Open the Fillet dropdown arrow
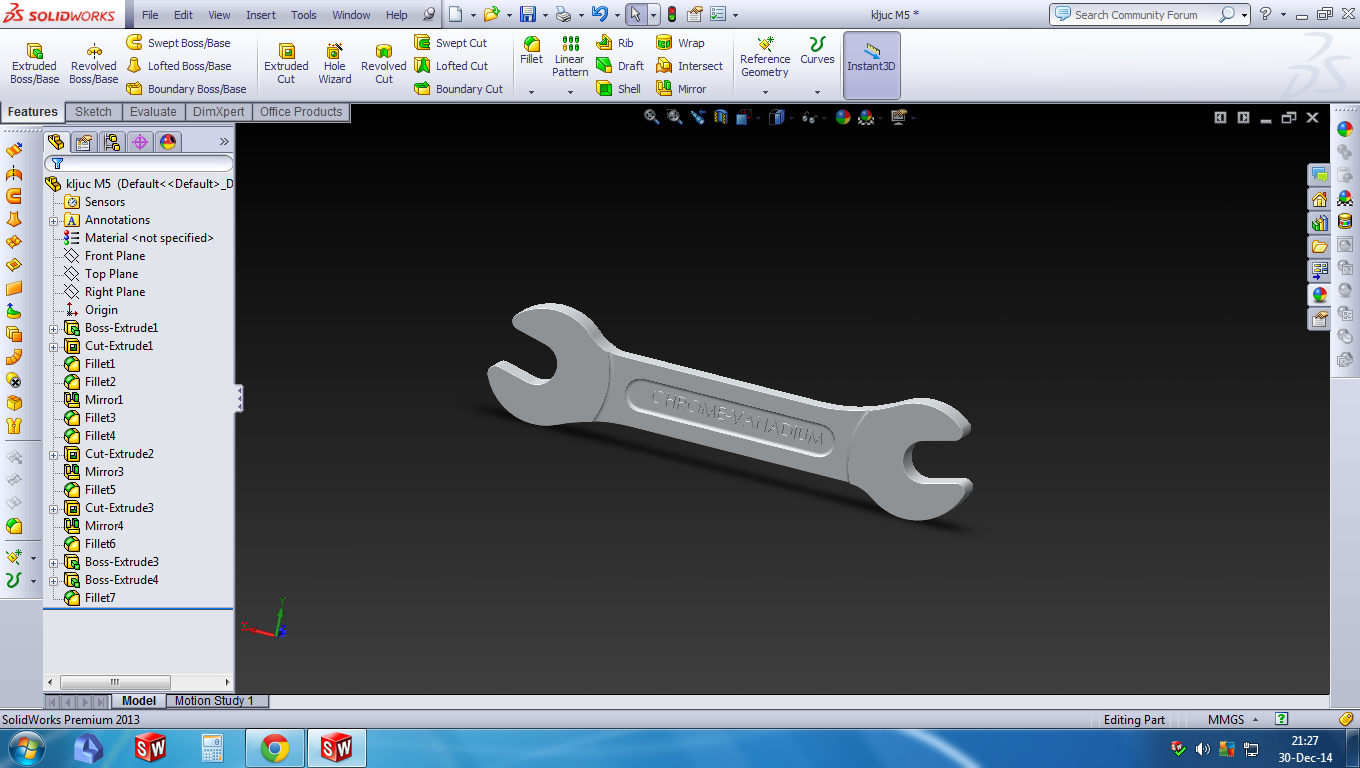This screenshot has width=1360, height=768. click(x=532, y=92)
